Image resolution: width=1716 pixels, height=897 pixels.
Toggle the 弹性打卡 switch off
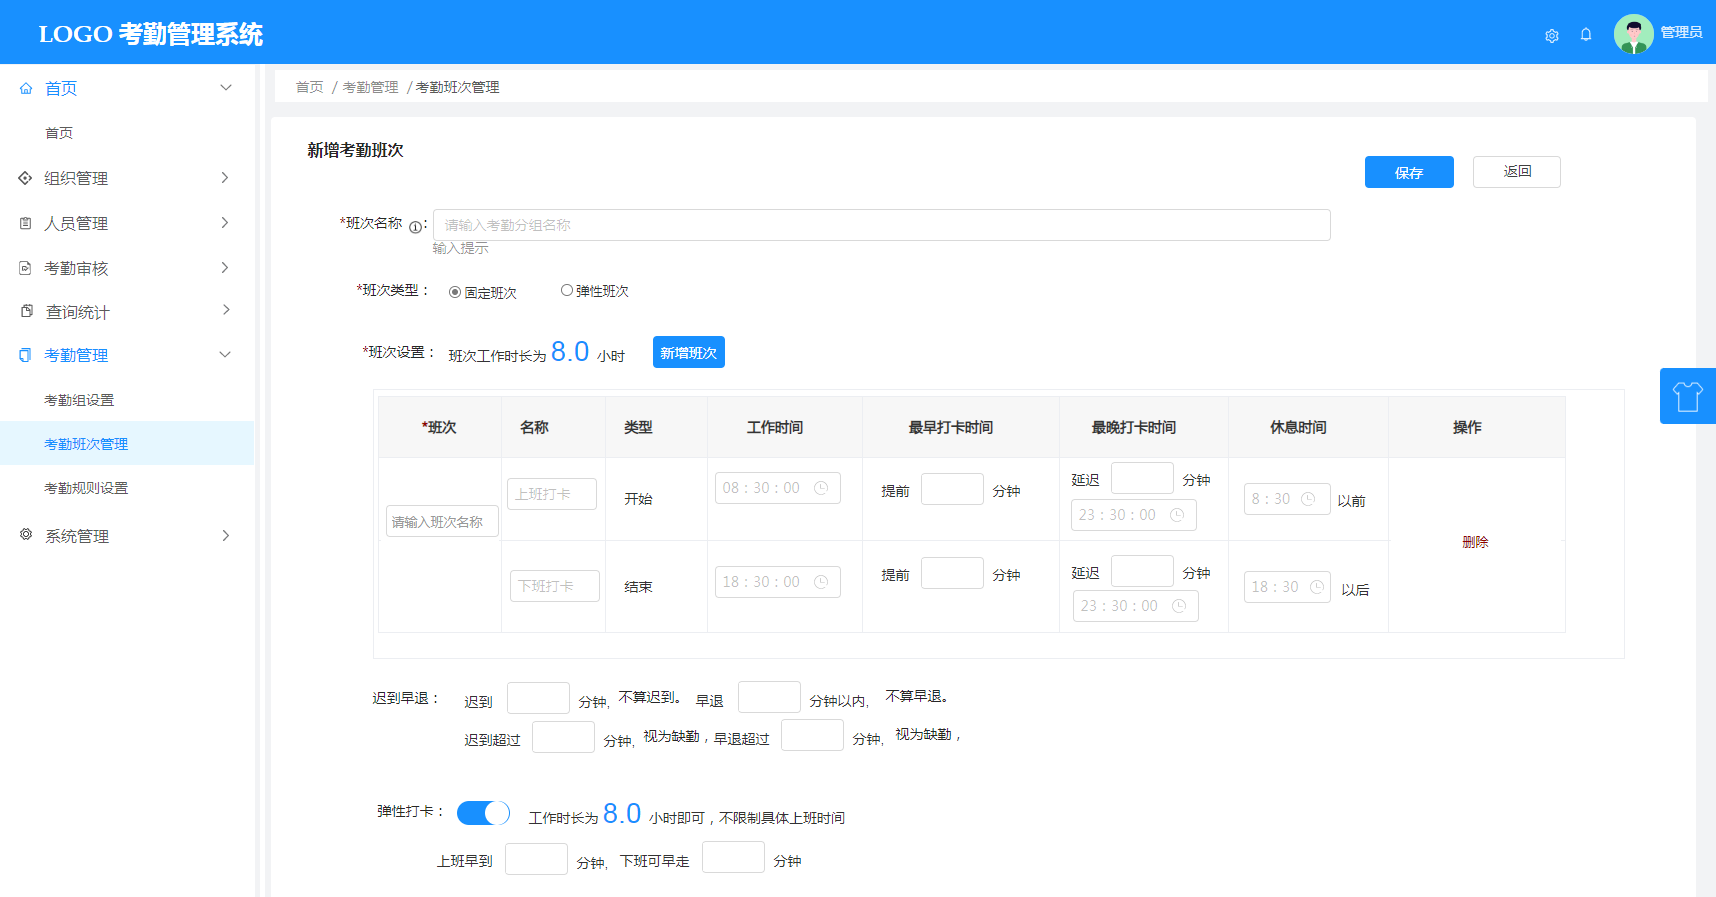(x=483, y=813)
